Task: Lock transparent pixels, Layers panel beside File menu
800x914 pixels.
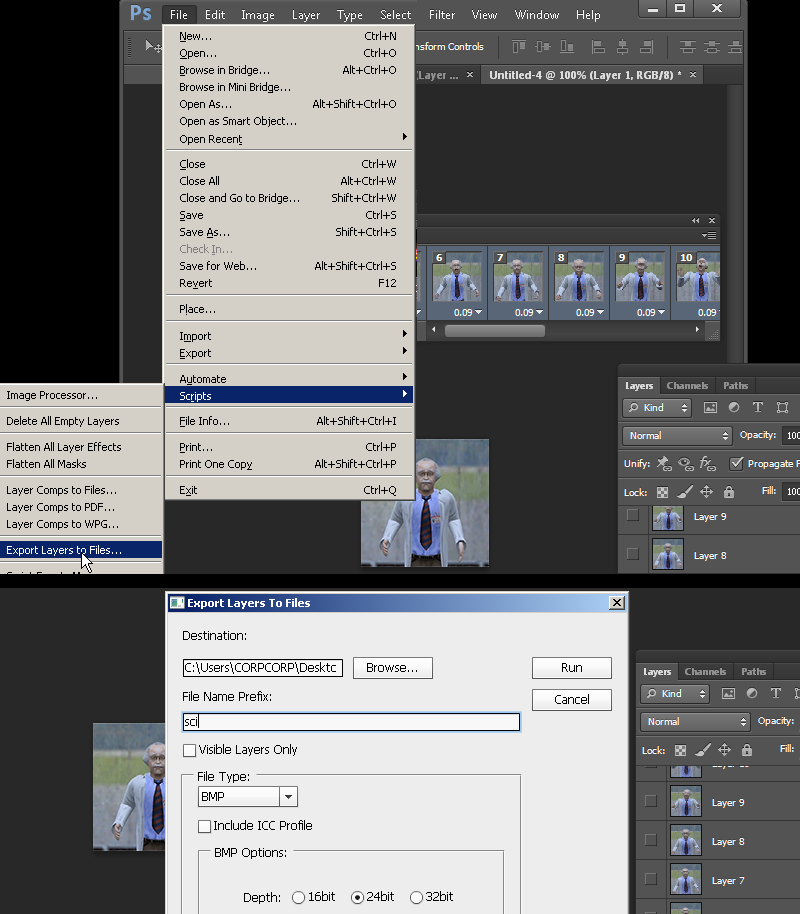Action: point(662,493)
